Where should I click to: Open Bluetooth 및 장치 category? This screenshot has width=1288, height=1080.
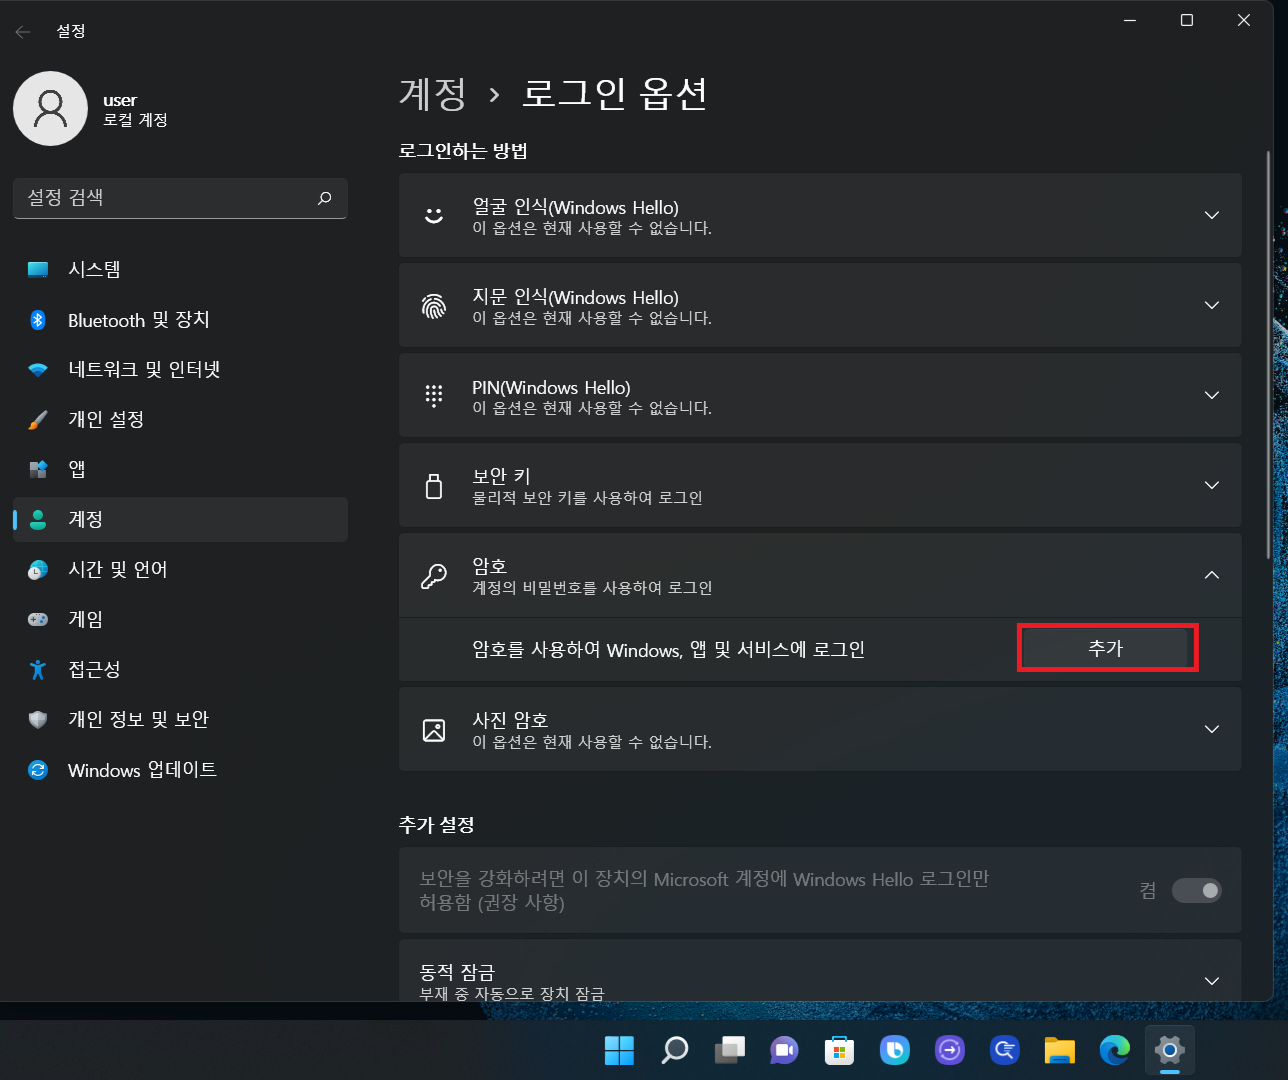pyautogui.click(x=180, y=320)
